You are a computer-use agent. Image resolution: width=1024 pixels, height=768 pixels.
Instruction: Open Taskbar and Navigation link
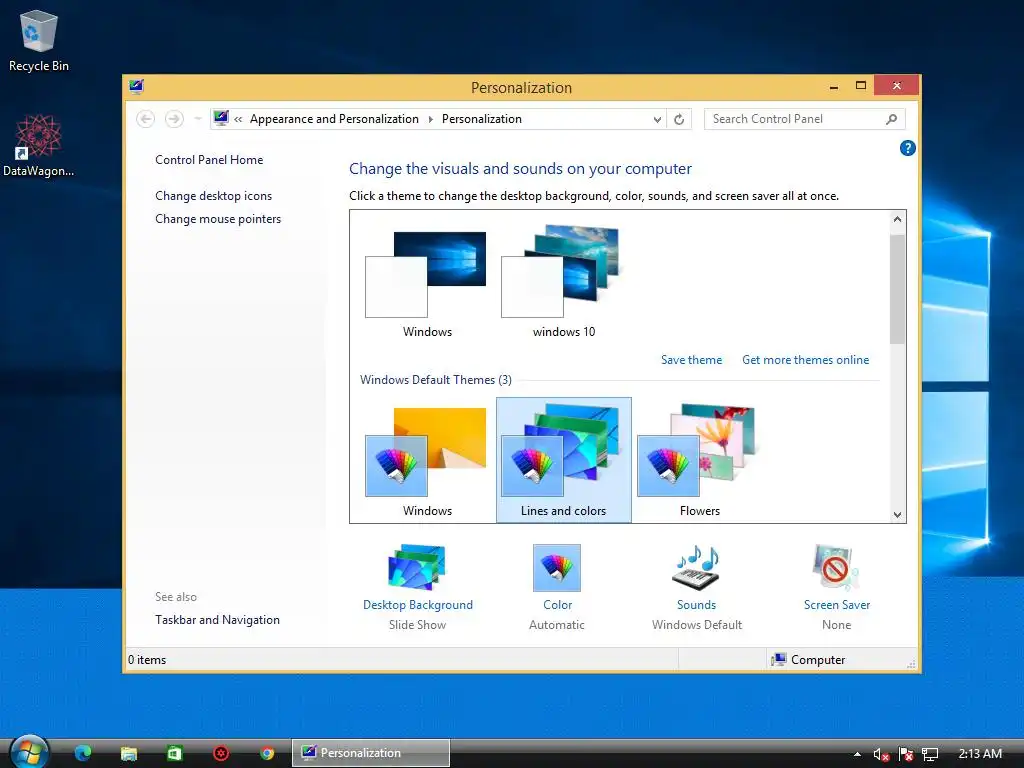pos(217,620)
